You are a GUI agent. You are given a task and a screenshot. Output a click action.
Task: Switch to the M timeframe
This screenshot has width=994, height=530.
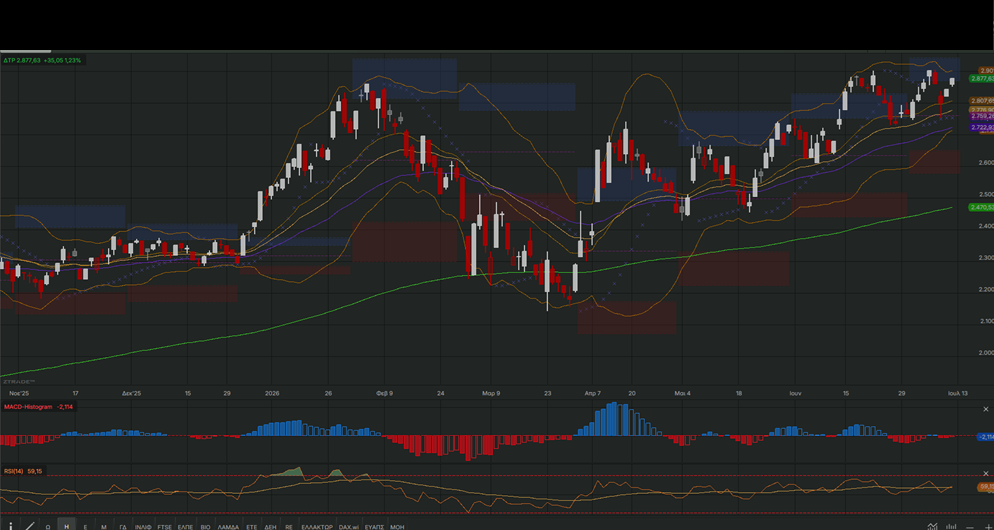click(104, 526)
